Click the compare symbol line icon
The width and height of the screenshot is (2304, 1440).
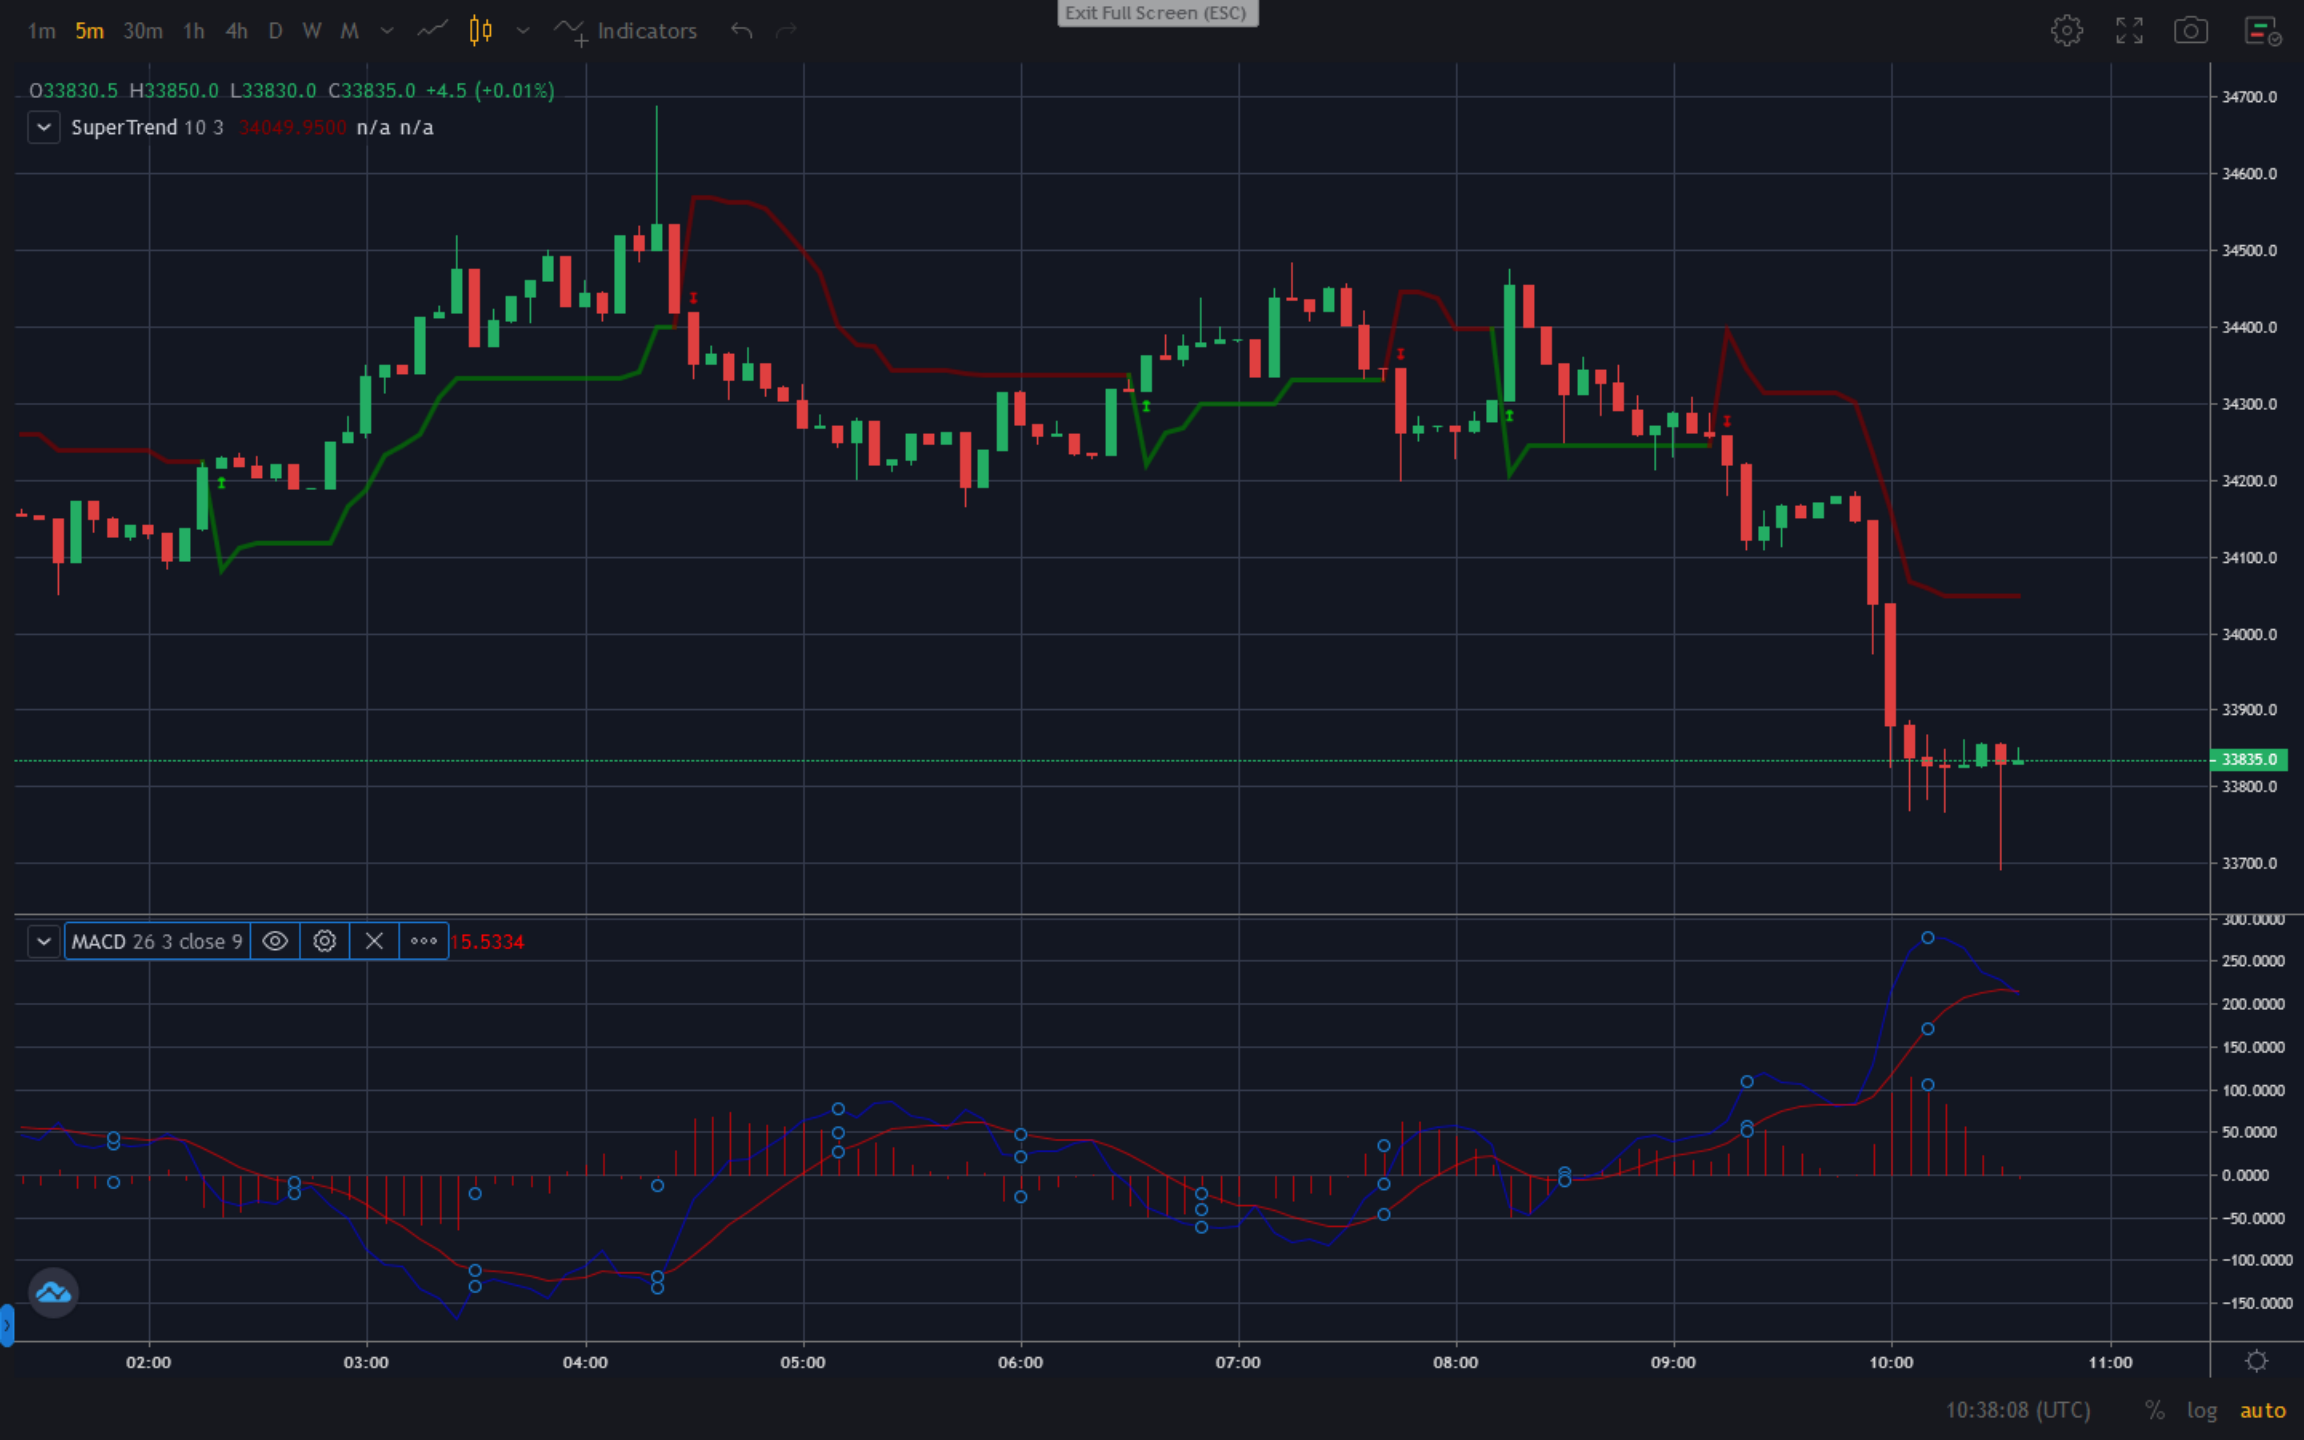coord(432,31)
